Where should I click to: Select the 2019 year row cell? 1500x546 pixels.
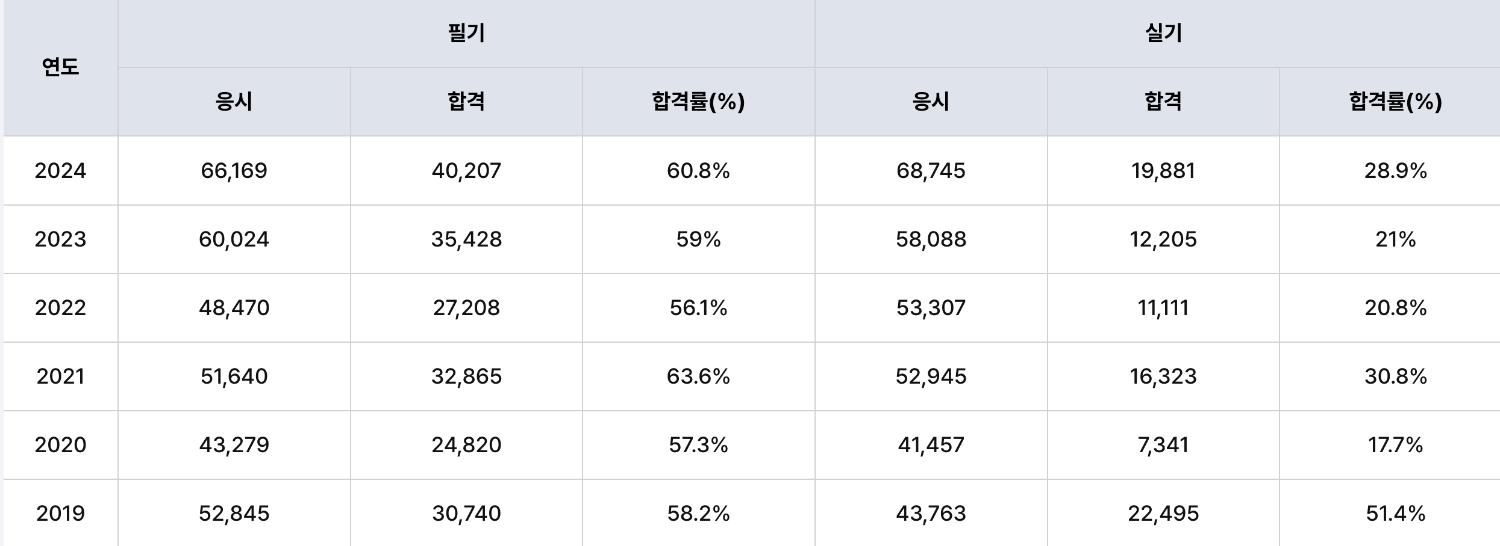tap(60, 513)
